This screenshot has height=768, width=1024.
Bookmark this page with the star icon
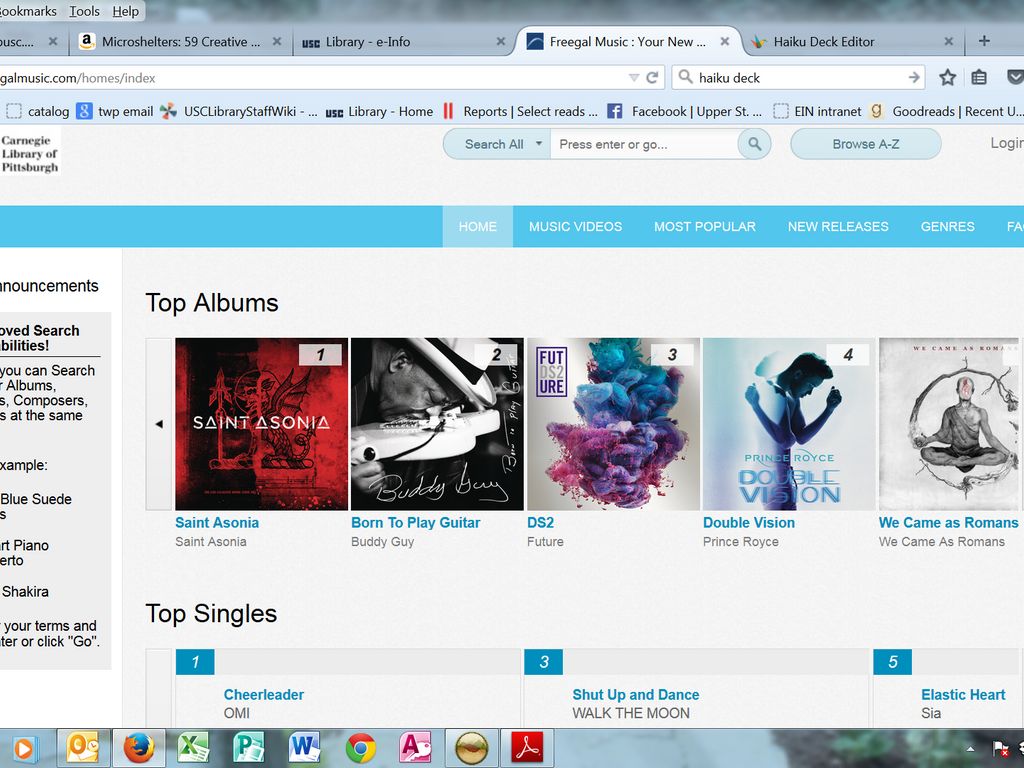point(947,77)
